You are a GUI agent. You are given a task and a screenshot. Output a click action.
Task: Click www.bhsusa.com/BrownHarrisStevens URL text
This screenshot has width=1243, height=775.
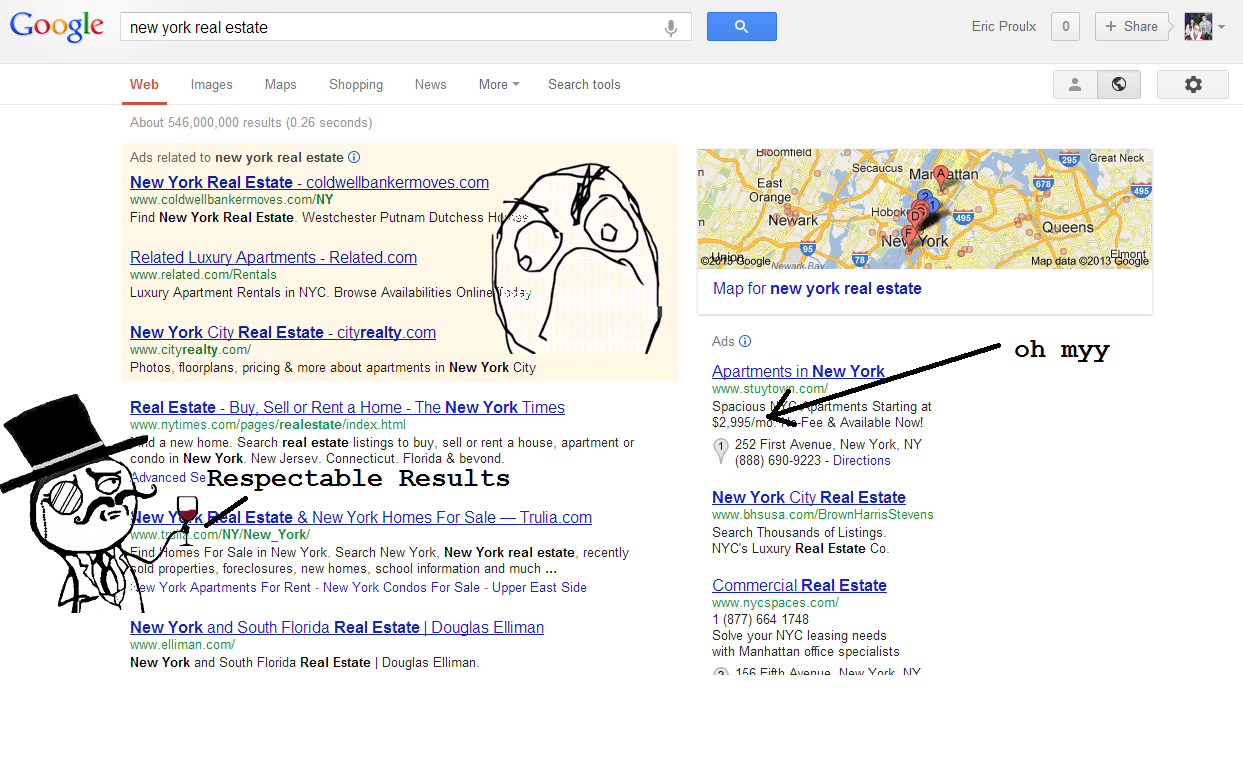click(822, 515)
